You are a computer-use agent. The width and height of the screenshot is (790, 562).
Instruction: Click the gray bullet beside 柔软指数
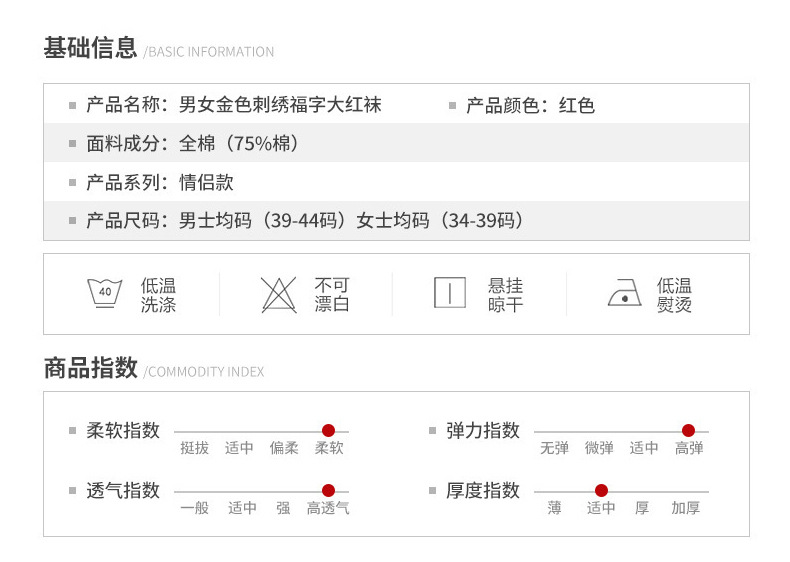tap(72, 431)
